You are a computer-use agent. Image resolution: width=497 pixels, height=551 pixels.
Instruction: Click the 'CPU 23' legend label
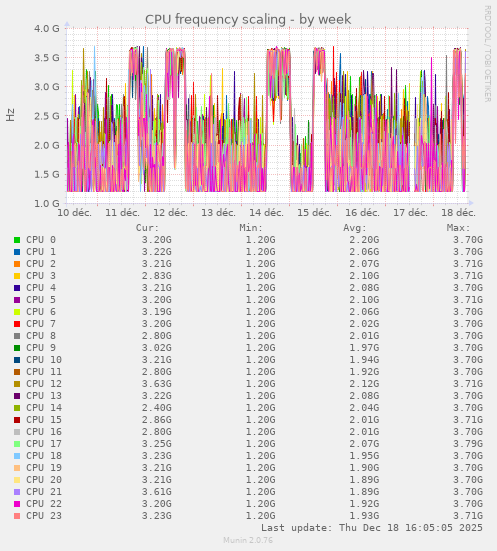44,516
